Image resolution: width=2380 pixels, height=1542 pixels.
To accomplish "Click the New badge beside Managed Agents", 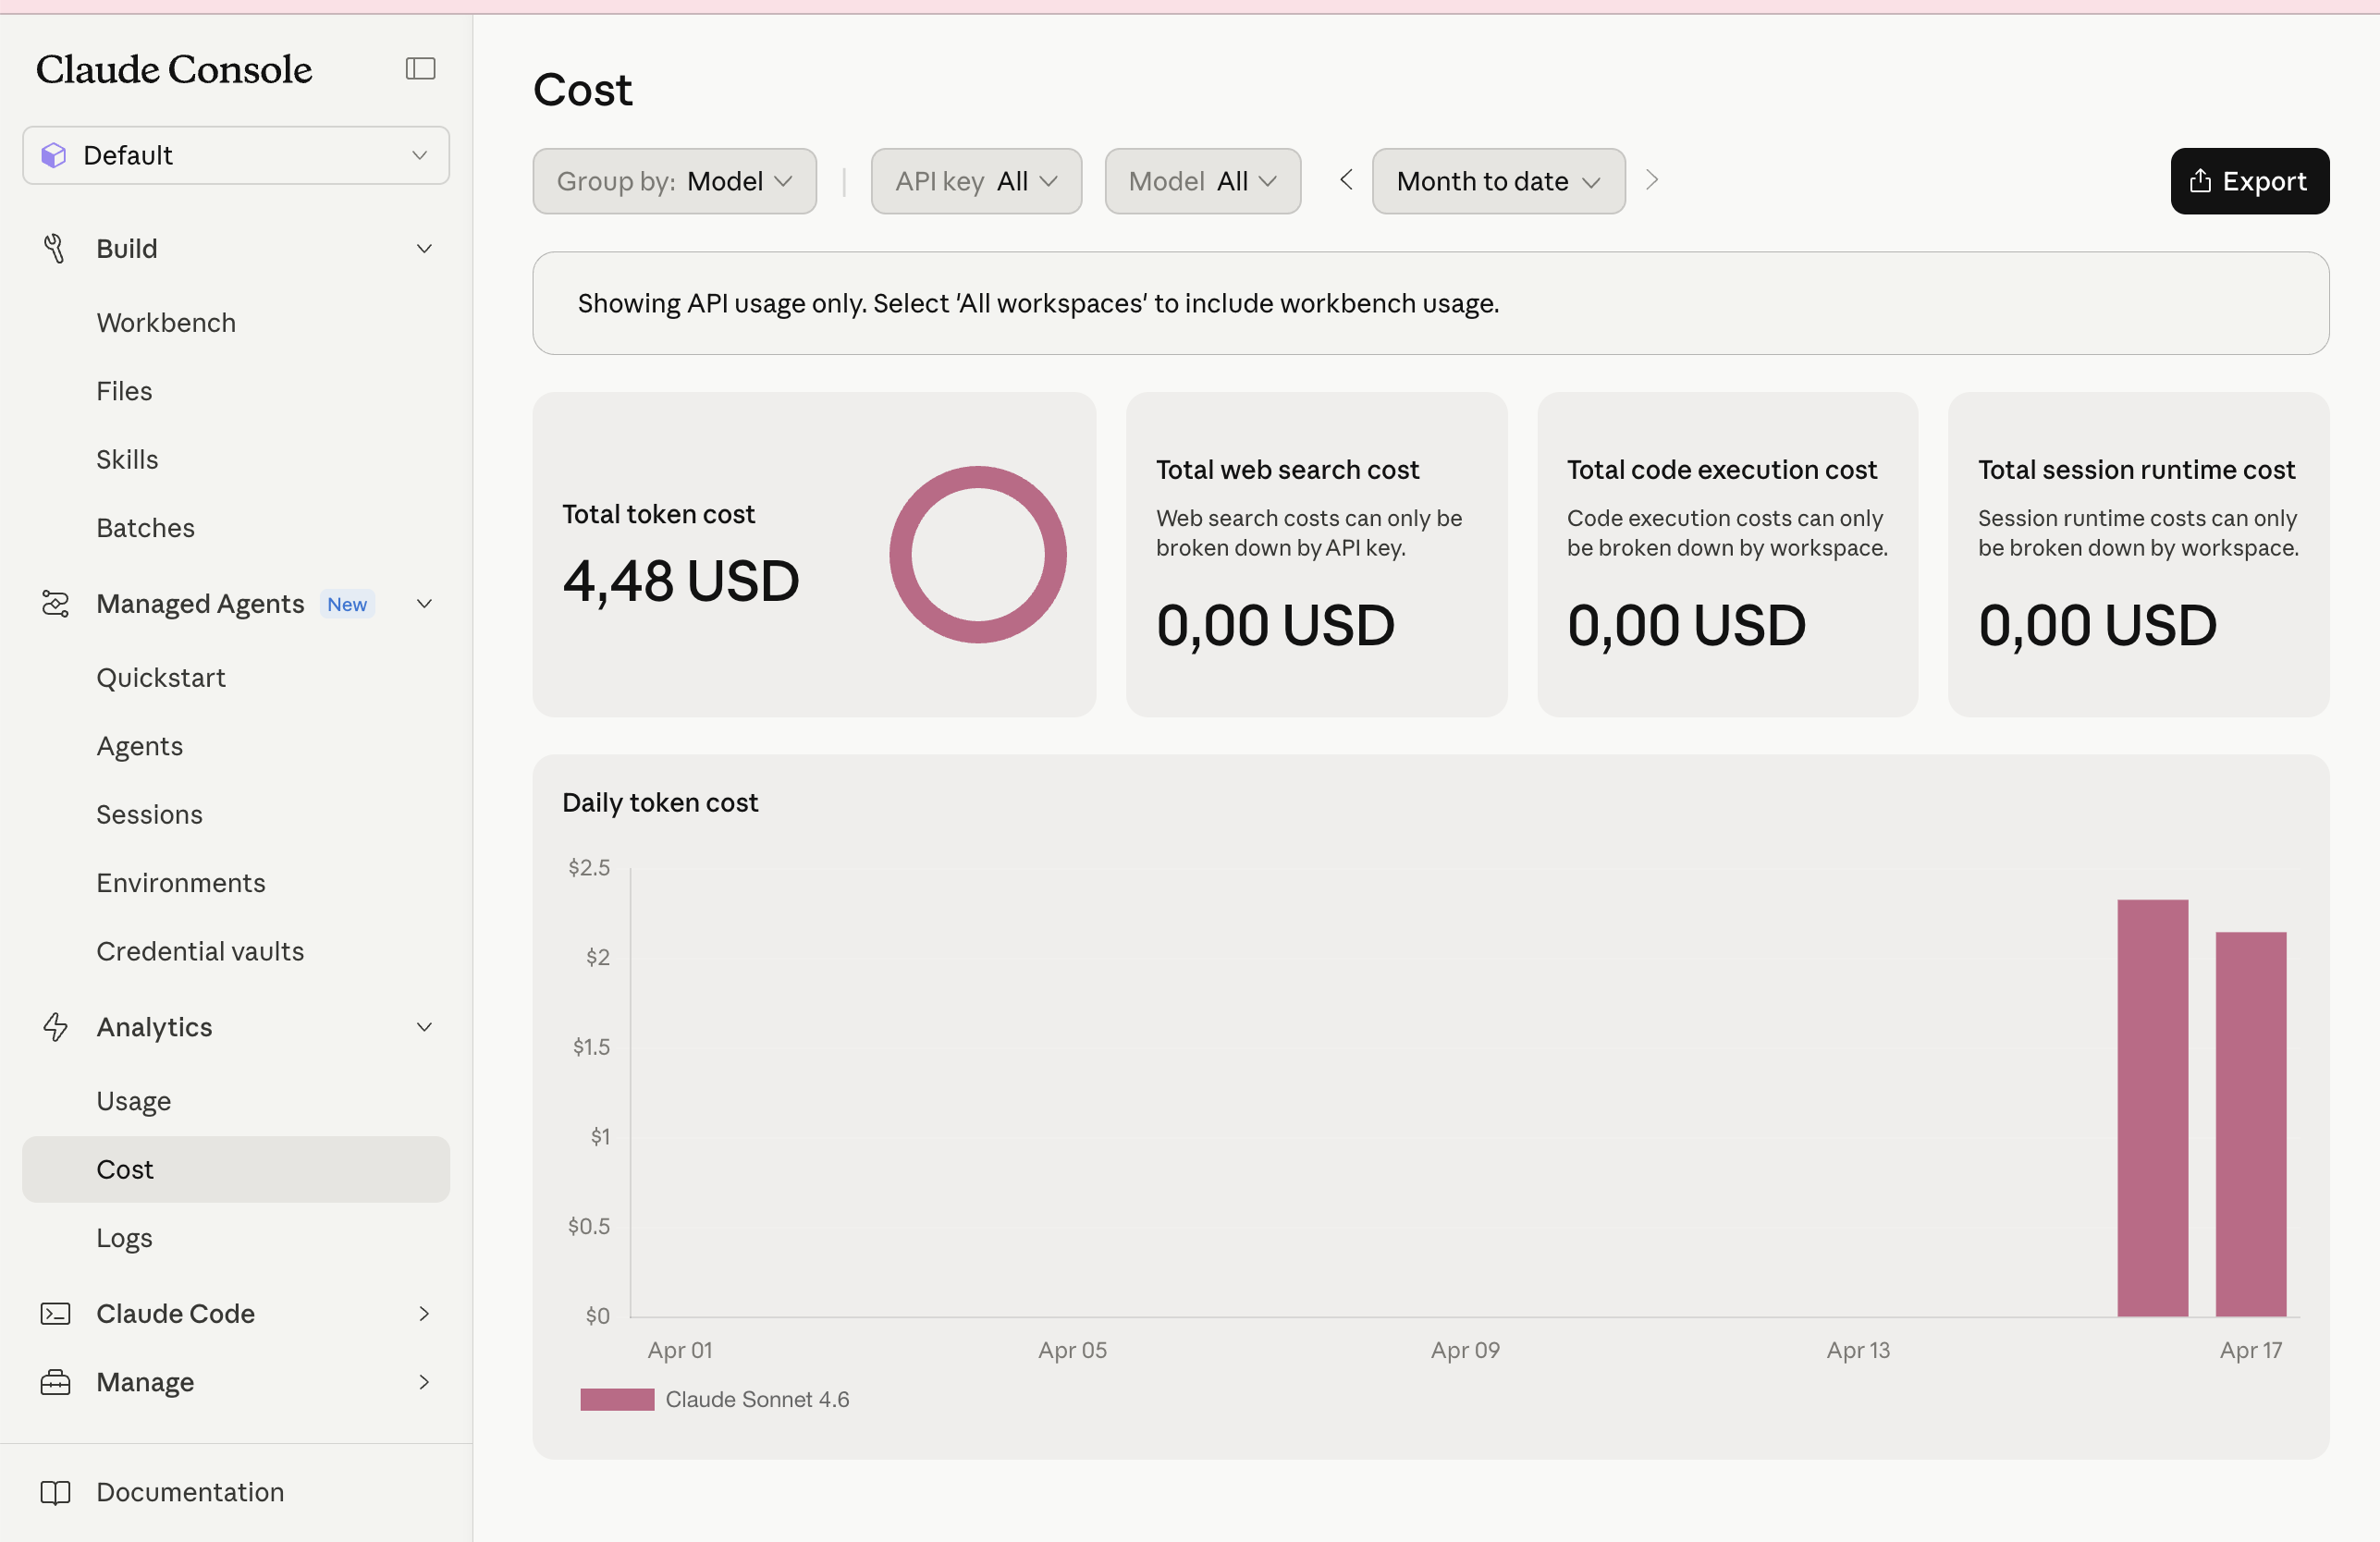I will [x=347, y=604].
